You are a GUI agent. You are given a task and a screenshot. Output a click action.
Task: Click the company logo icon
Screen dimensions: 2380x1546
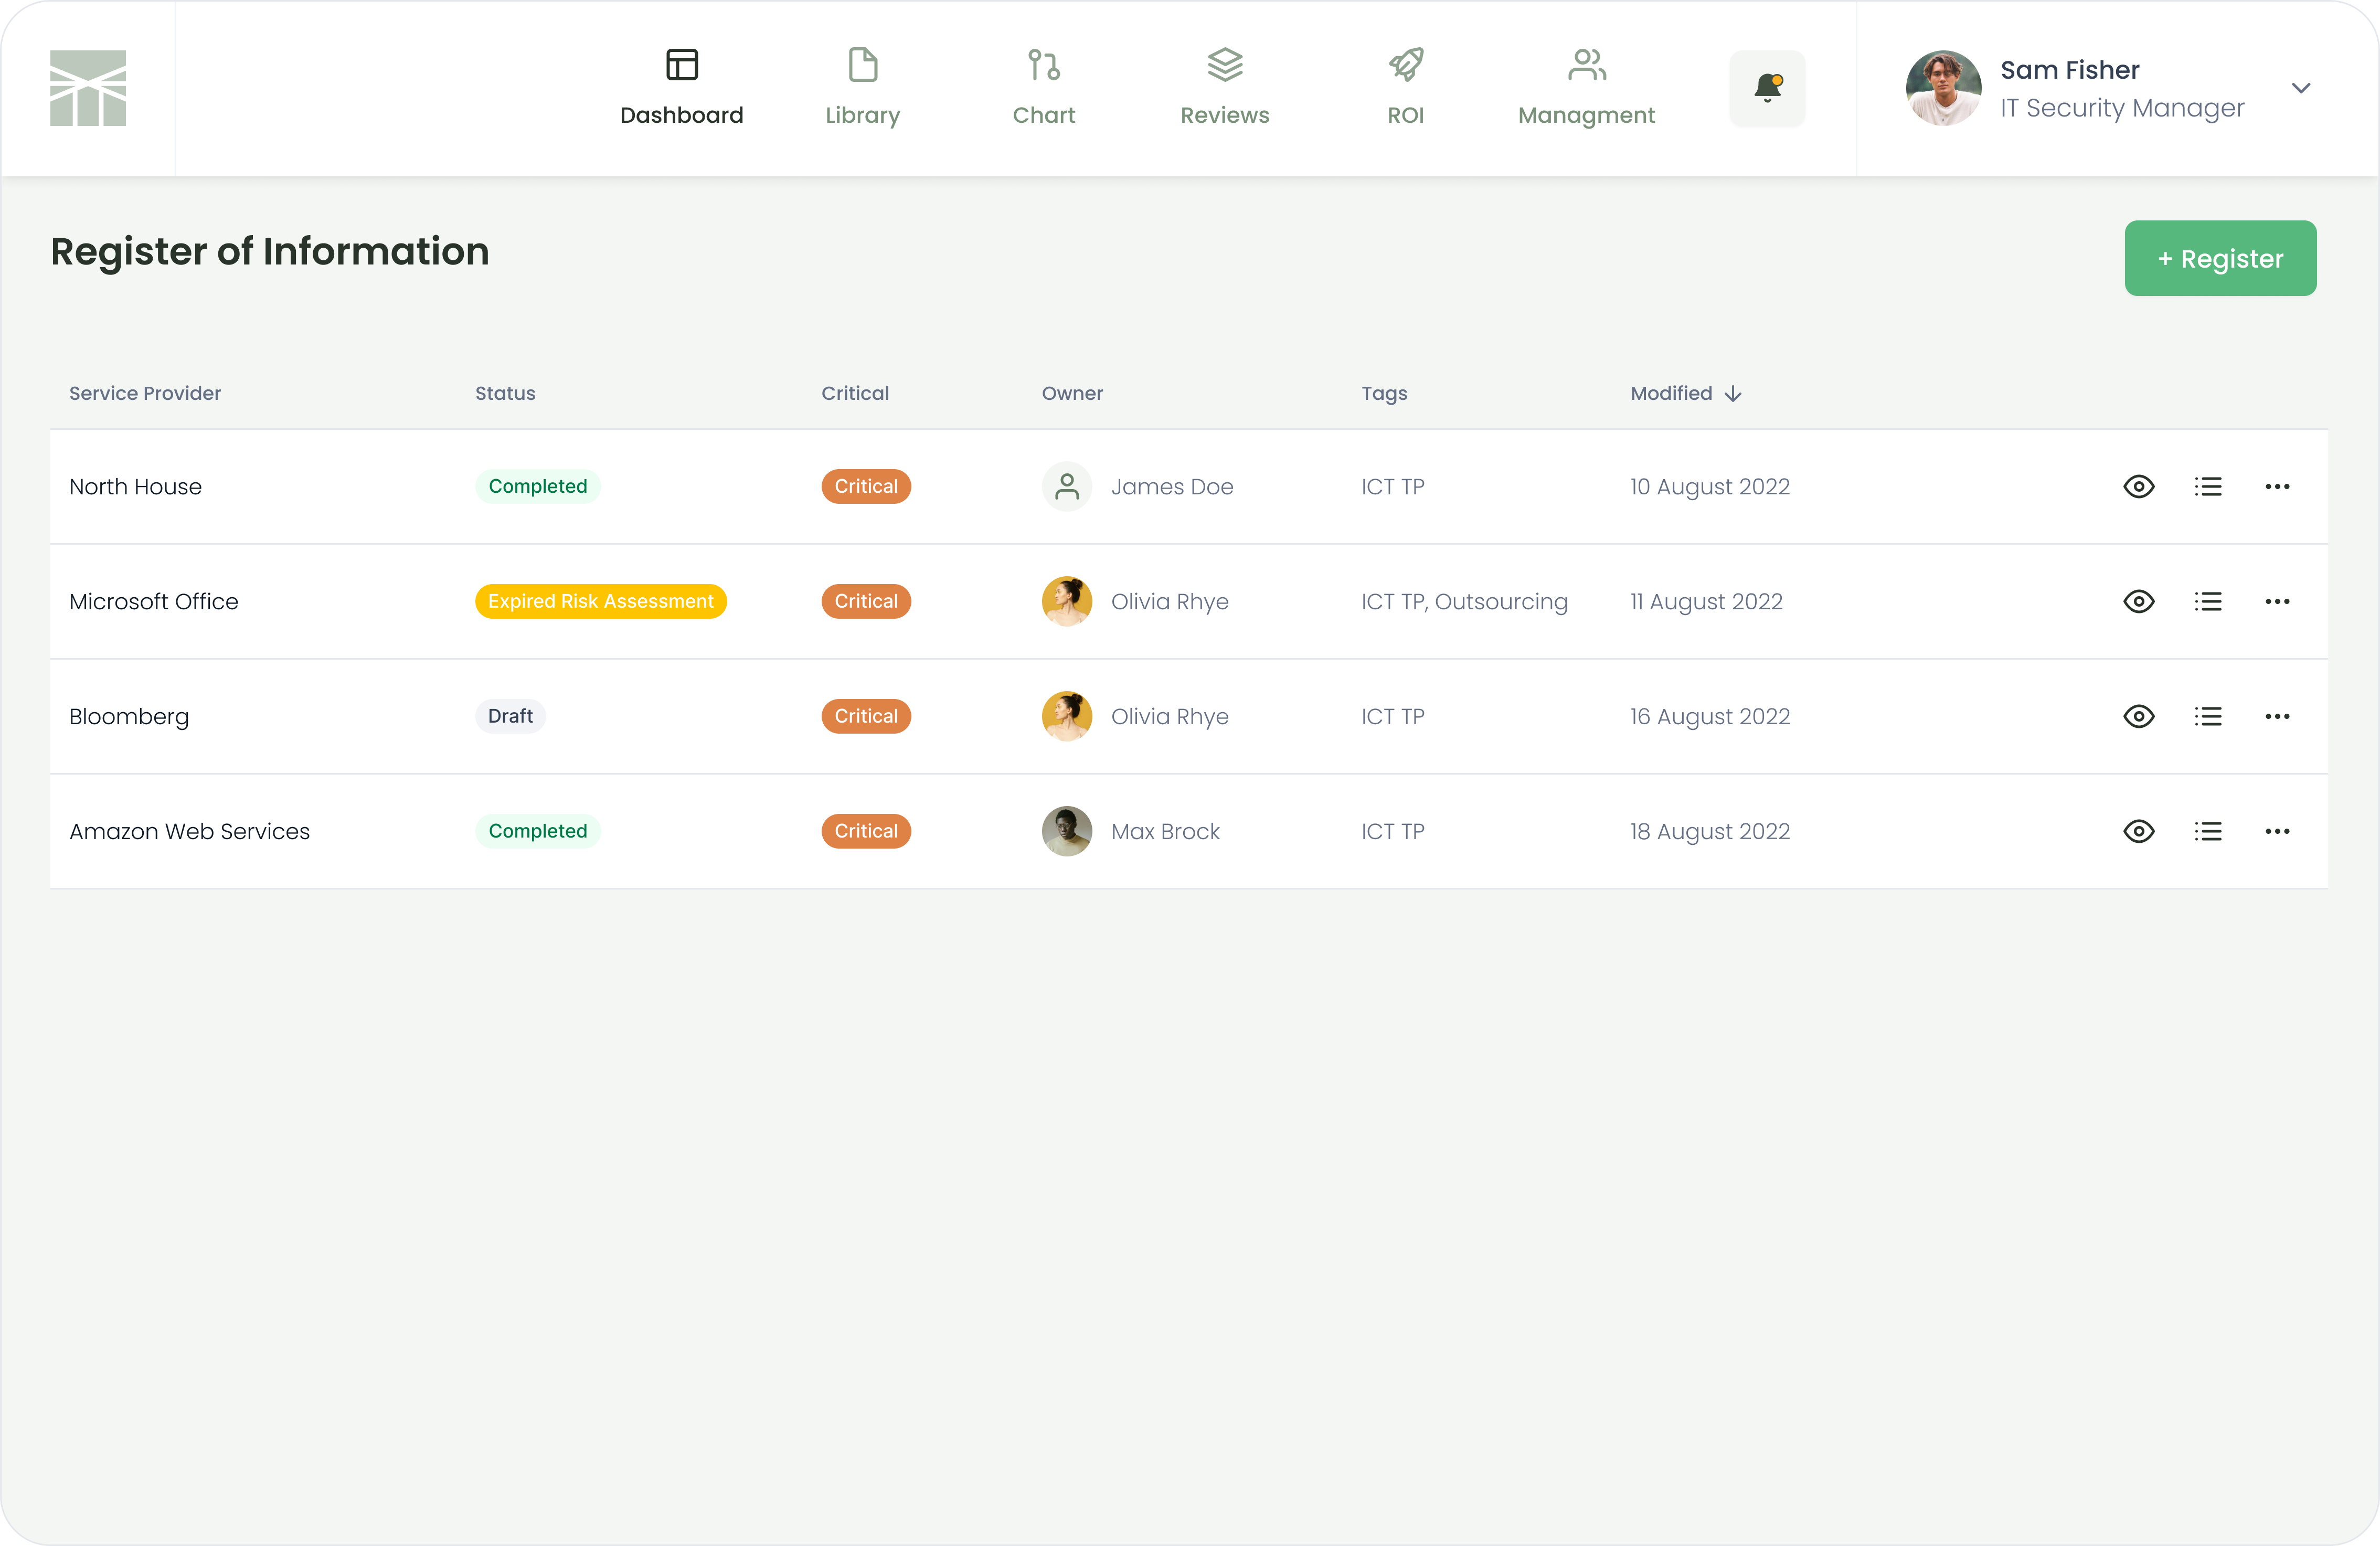click(88, 88)
